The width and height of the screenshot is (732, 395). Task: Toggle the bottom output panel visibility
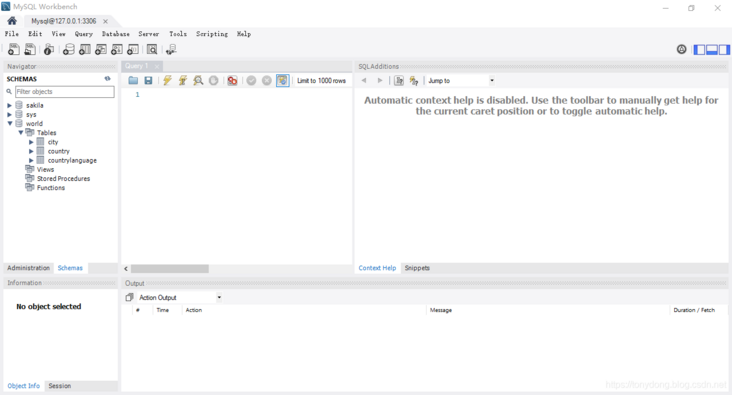(711, 49)
